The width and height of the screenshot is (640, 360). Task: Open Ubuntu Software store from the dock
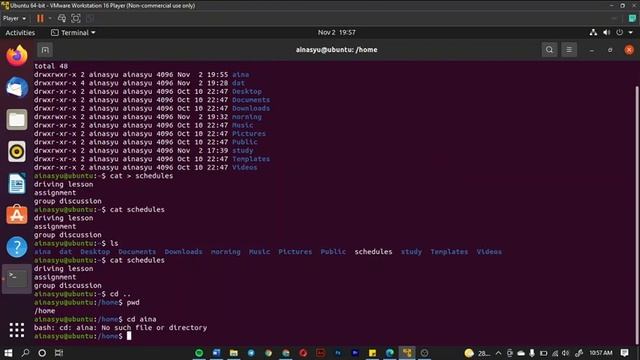(x=17, y=215)
